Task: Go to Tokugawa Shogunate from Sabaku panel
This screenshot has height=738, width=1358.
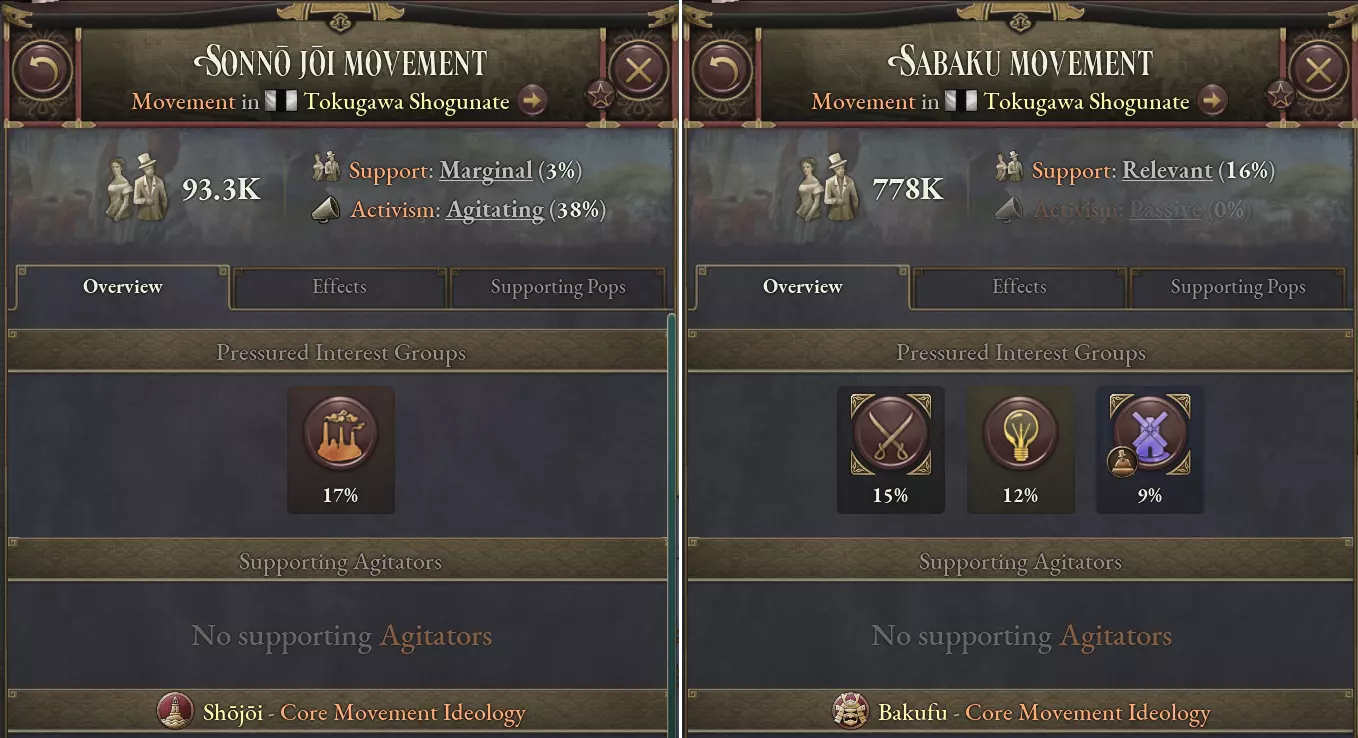Action: pos(1213,101)
